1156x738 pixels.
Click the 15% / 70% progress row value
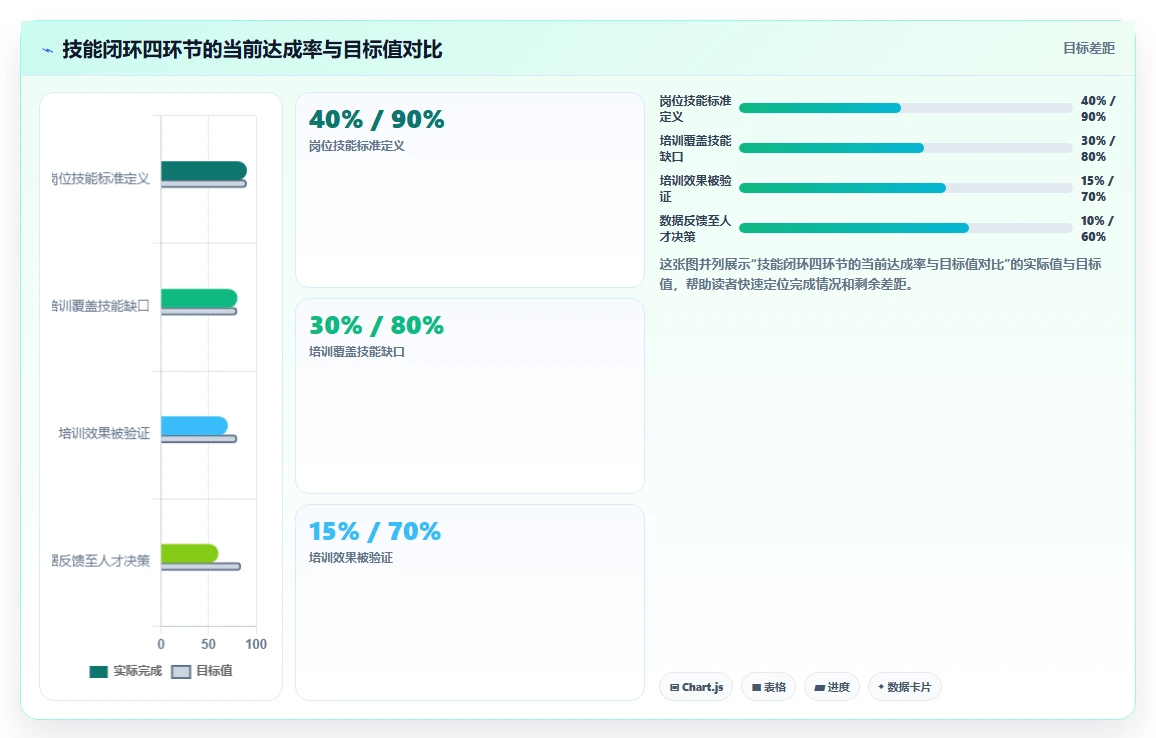tap(1098, 189)
